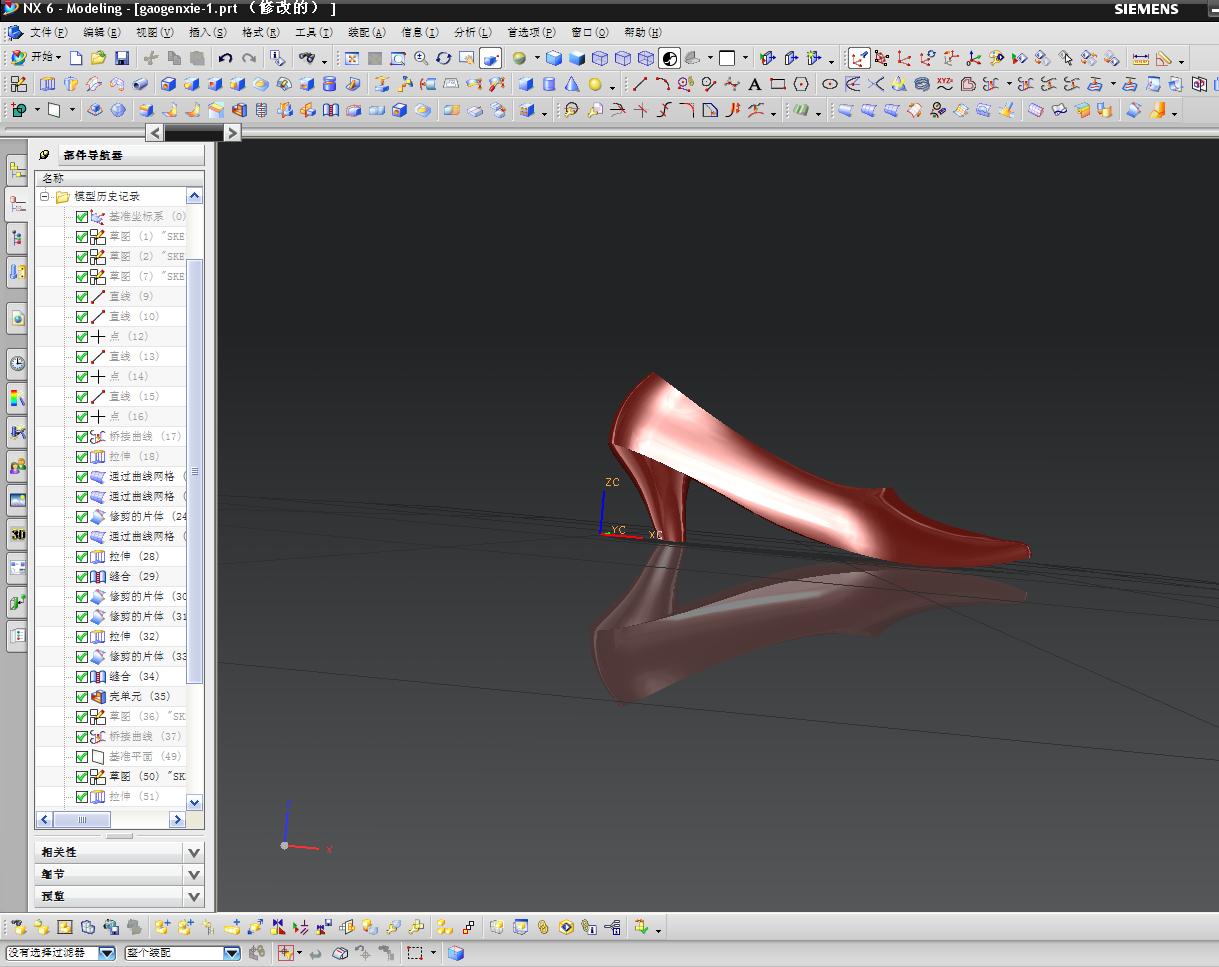Click the Internet Explorer sidebar tab icon
The image size is (1219, 967).
point(17,318)
